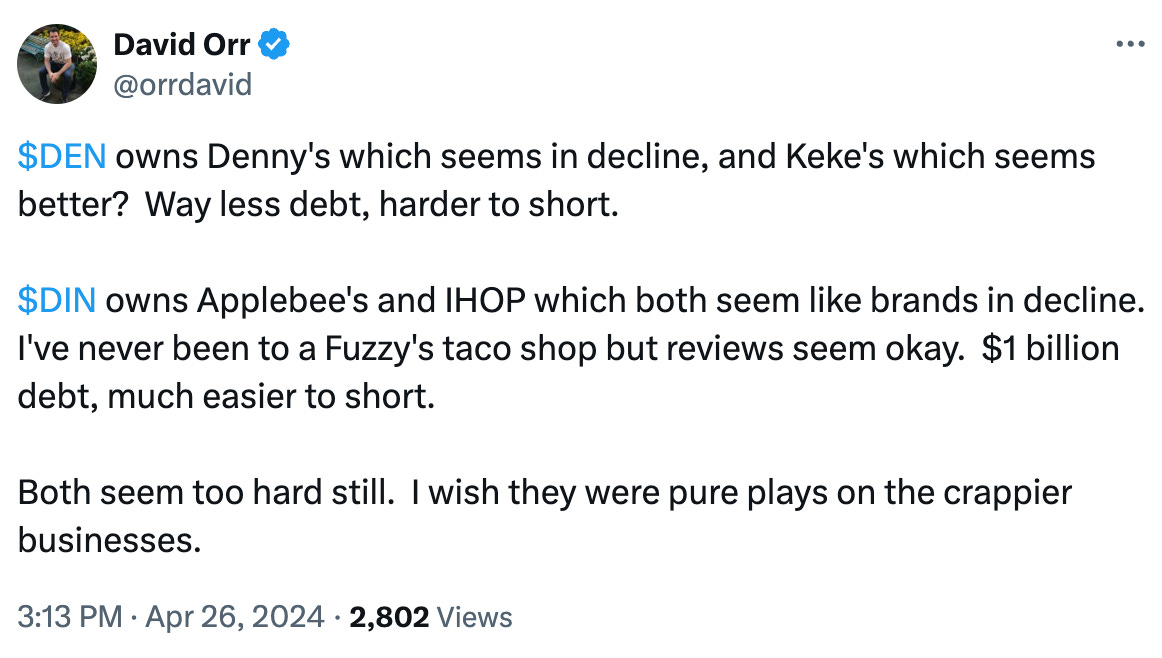Open David Orr's profile picture
Viewport: 1162px width, 658px height.
57,64
